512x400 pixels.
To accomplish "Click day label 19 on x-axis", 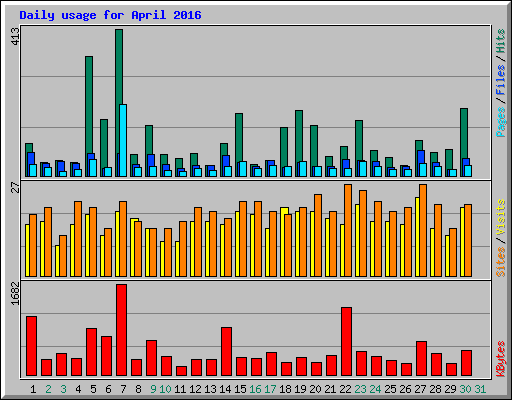I will [300, 389].
